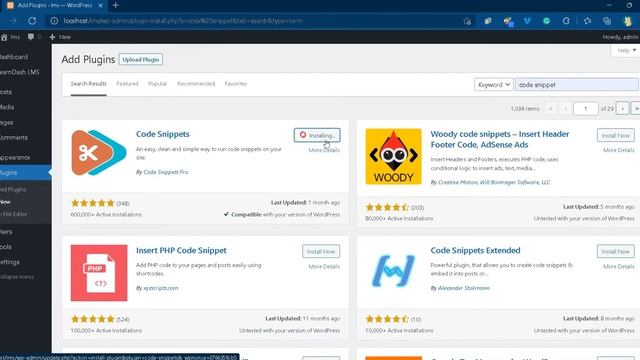
Task: Open Woody code snippets title link
Action: (500, 139)
